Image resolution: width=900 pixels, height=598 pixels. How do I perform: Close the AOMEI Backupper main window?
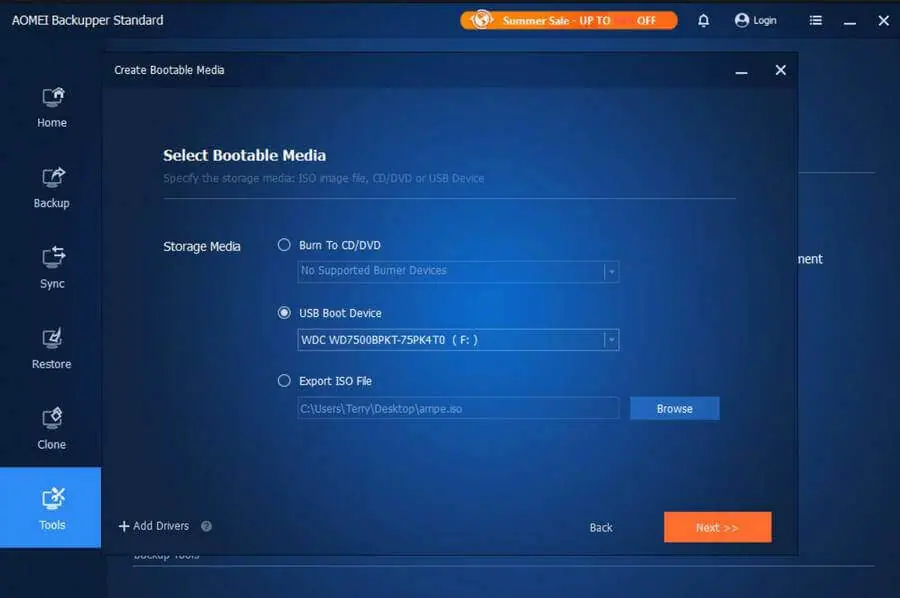883,21
